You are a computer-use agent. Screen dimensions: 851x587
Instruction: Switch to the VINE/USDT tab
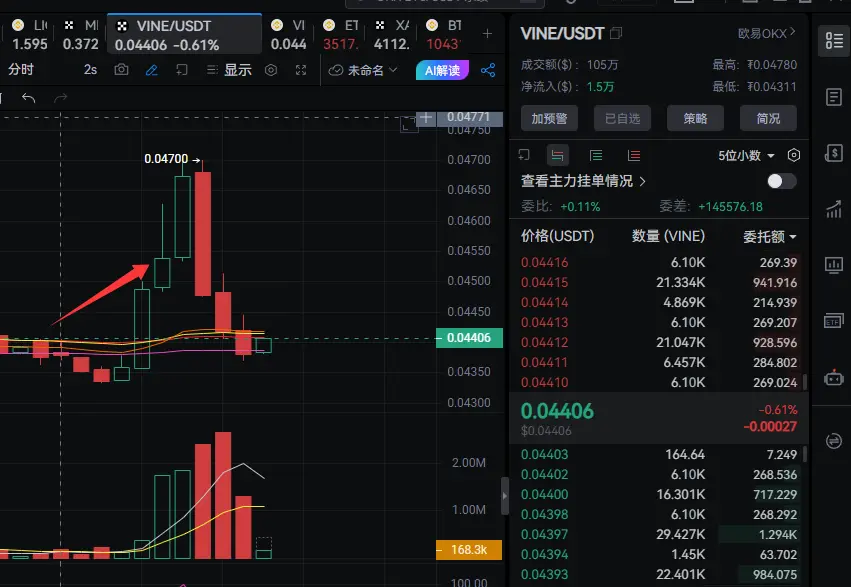click(185, 34)
